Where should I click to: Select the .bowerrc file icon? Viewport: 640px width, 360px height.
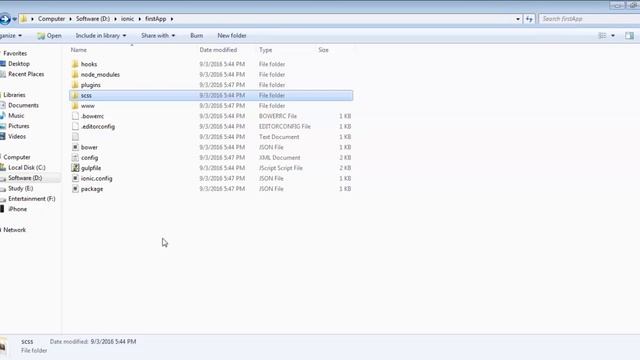(75, 116)
